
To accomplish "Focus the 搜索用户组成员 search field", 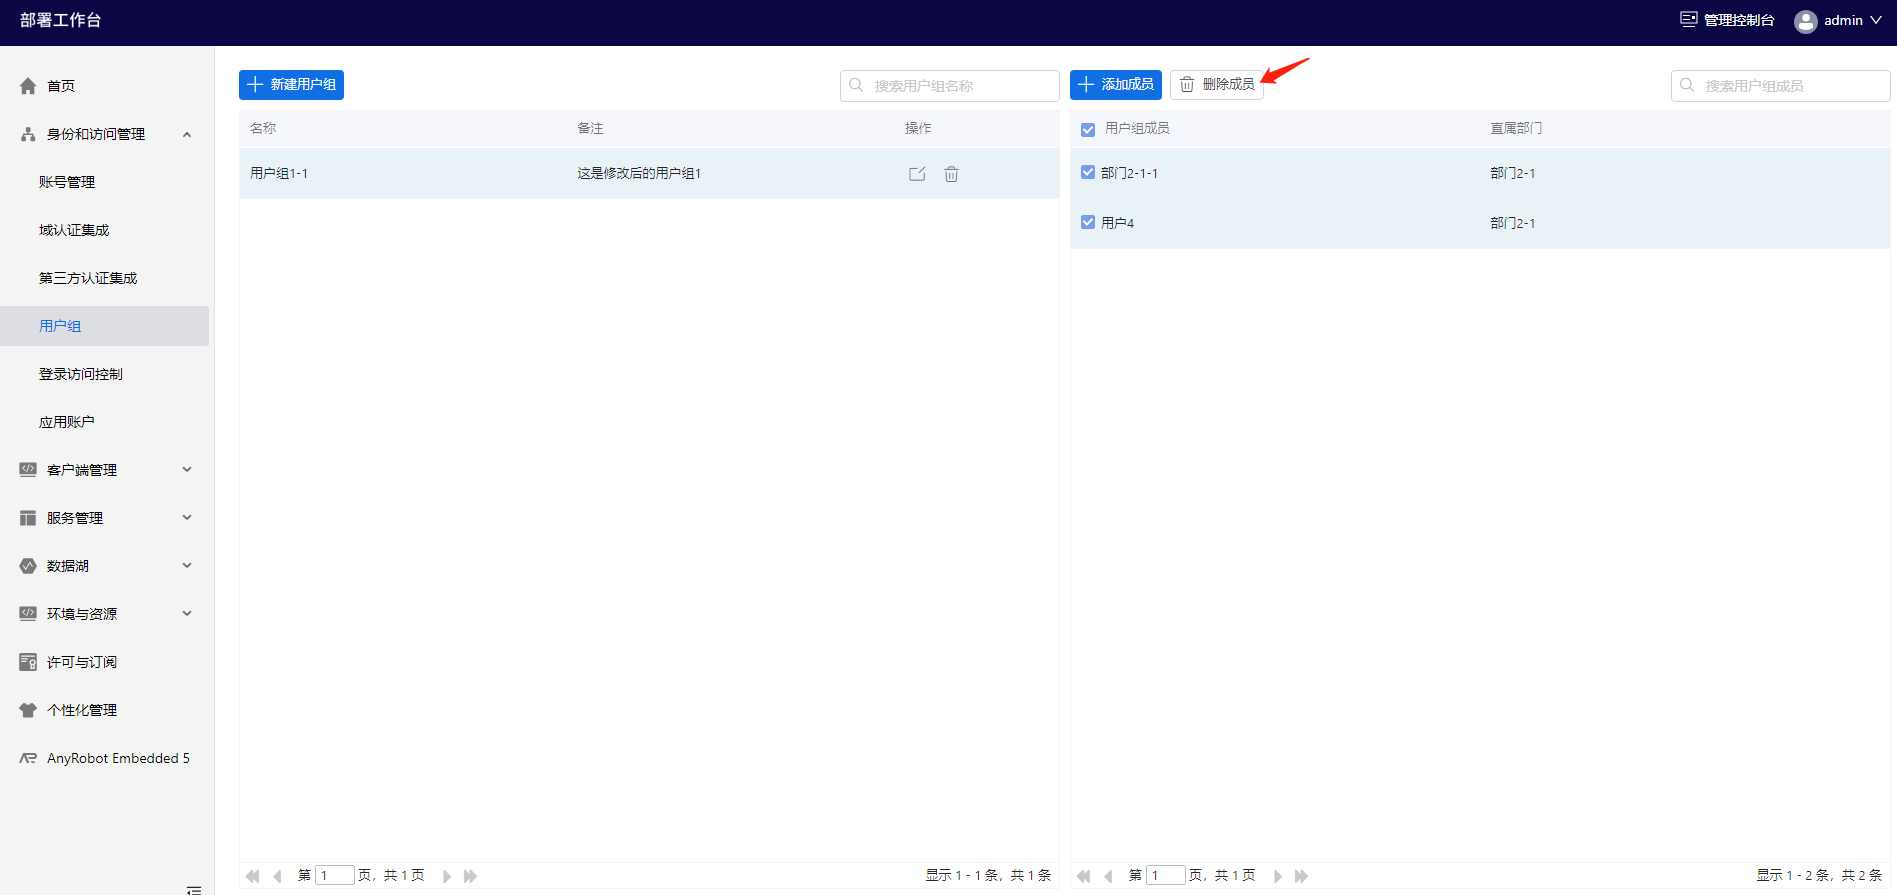I will 1781,86.
